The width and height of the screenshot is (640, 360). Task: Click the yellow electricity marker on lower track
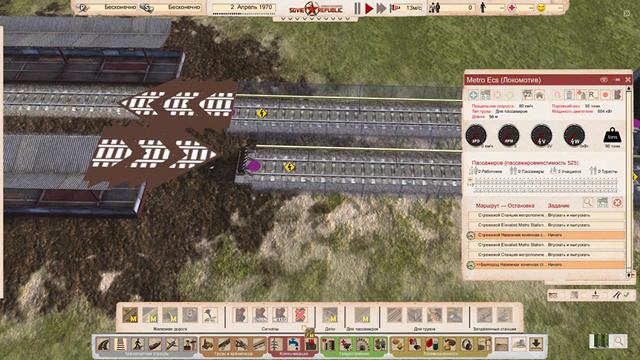tap(289, 167)
